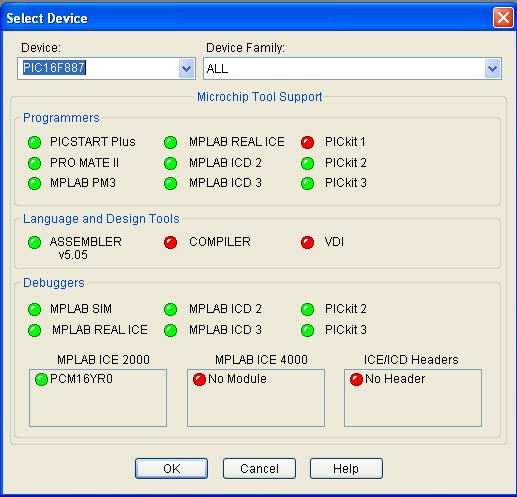Click the red status light beside COMPILER
Viewport: 517px width, 497px height.
[x=170, y=242]
